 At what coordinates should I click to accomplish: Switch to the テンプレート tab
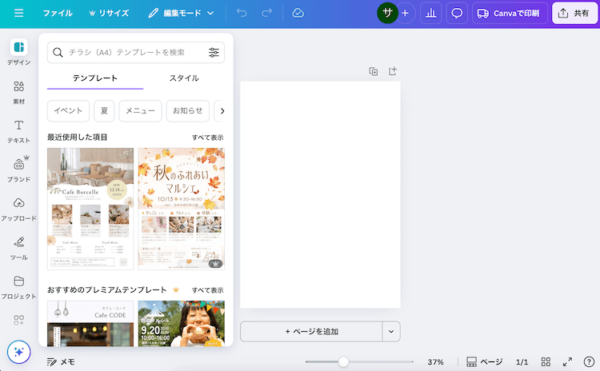click(95, 78)
